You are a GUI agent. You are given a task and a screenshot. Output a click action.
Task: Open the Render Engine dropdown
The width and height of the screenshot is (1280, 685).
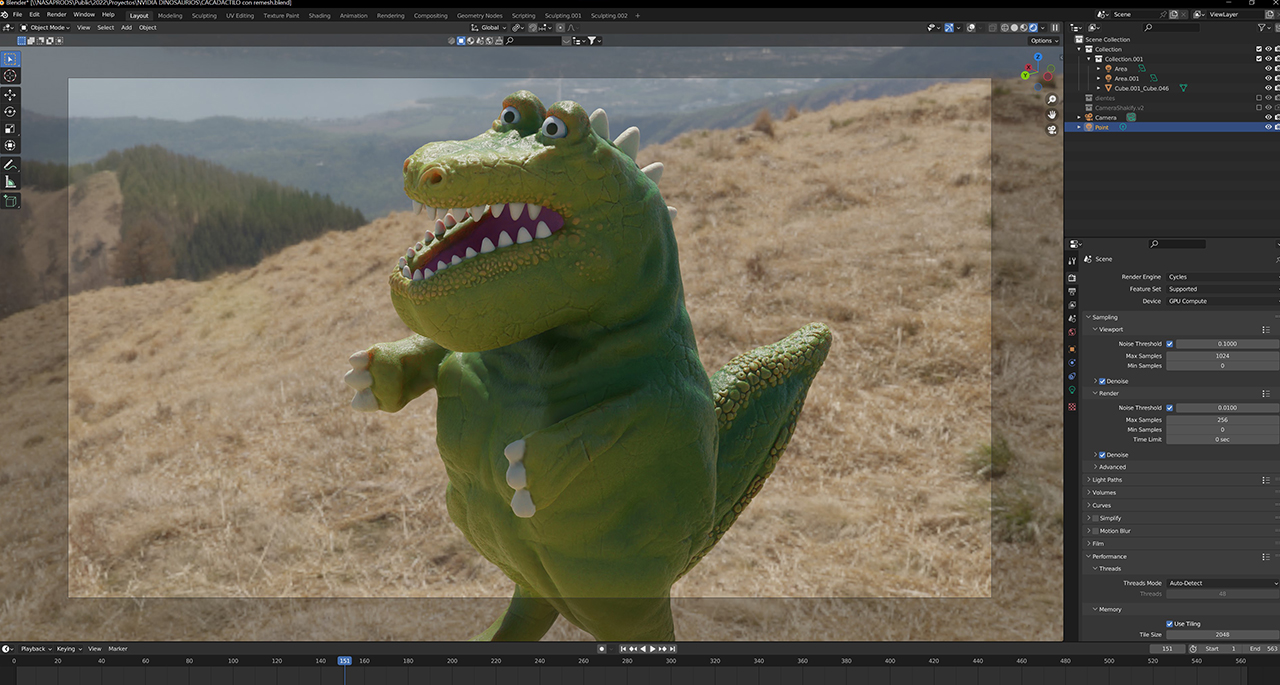click(1222, 277)
